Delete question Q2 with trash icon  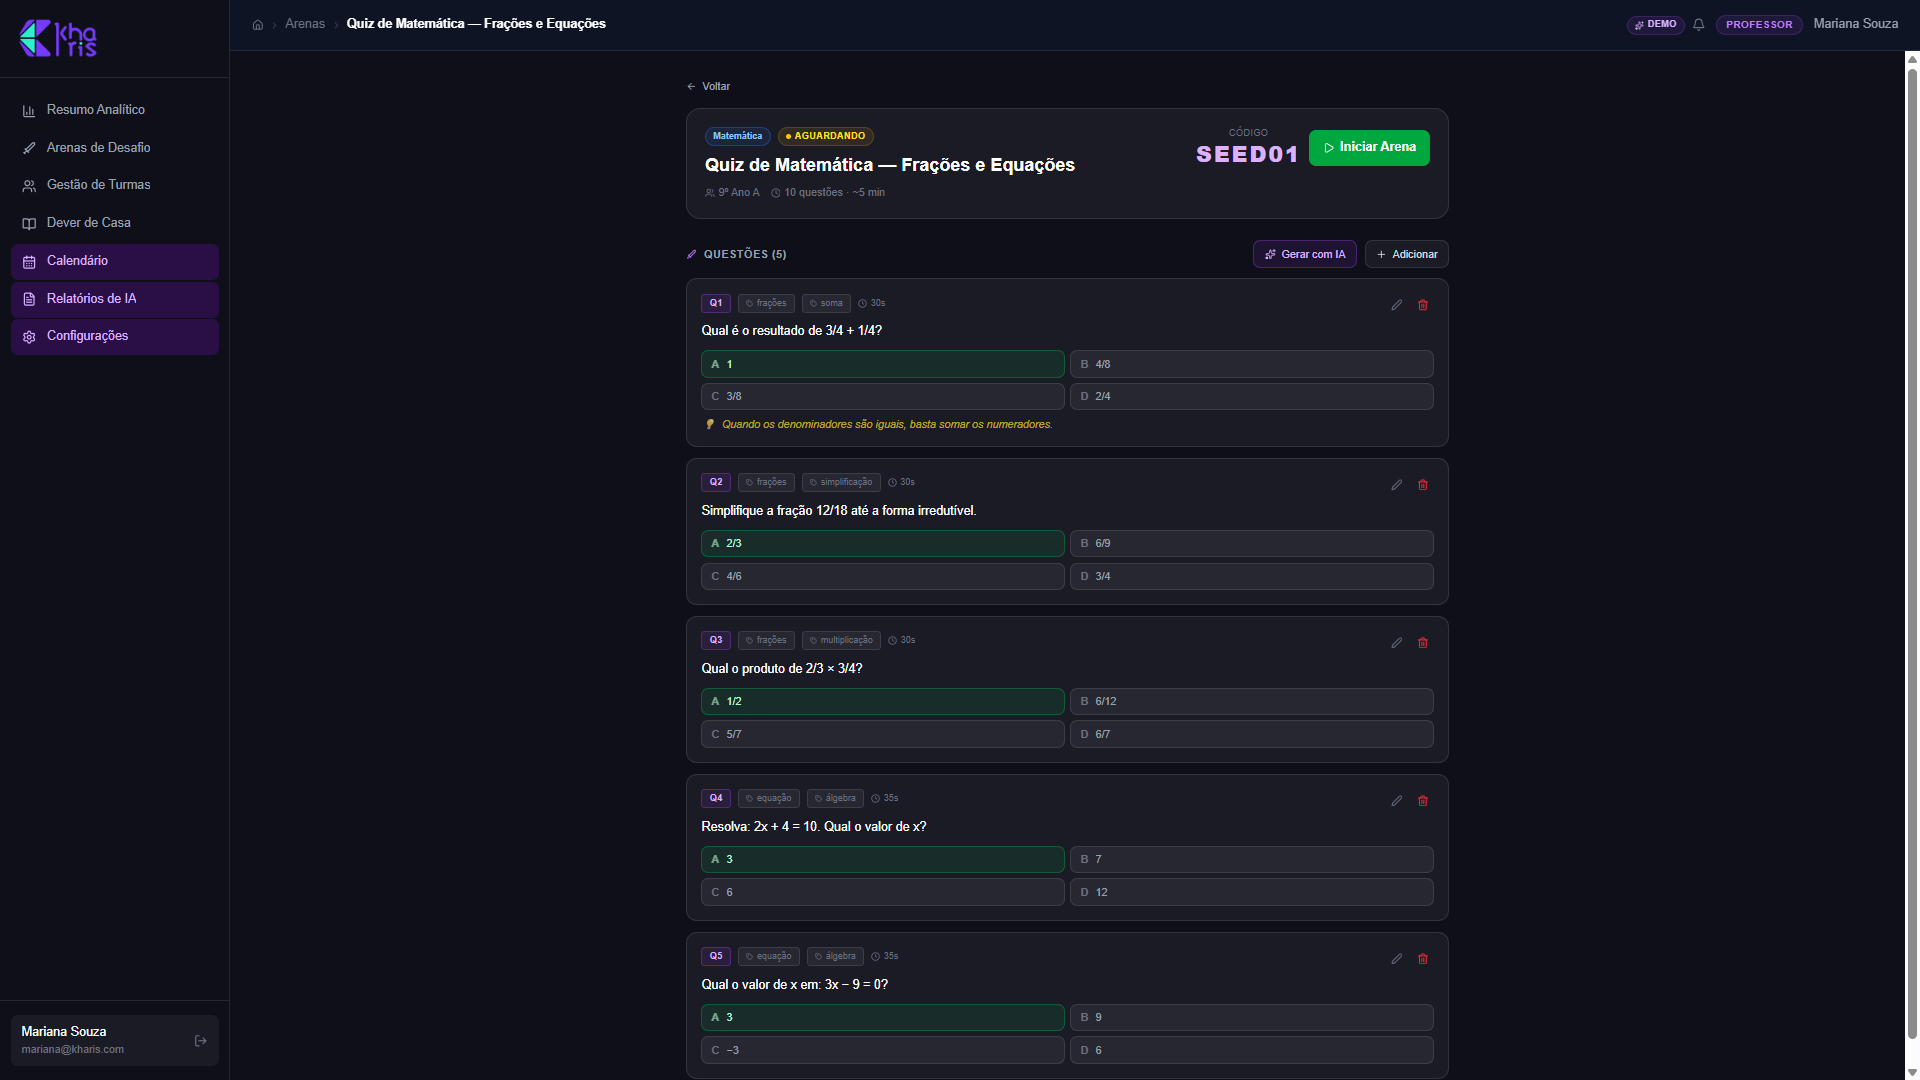[1423, 485]
